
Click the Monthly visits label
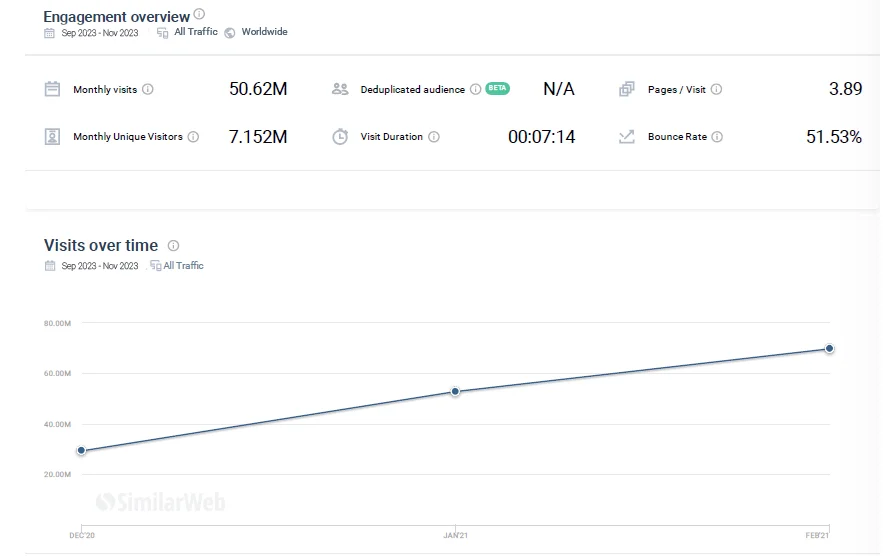105,89
